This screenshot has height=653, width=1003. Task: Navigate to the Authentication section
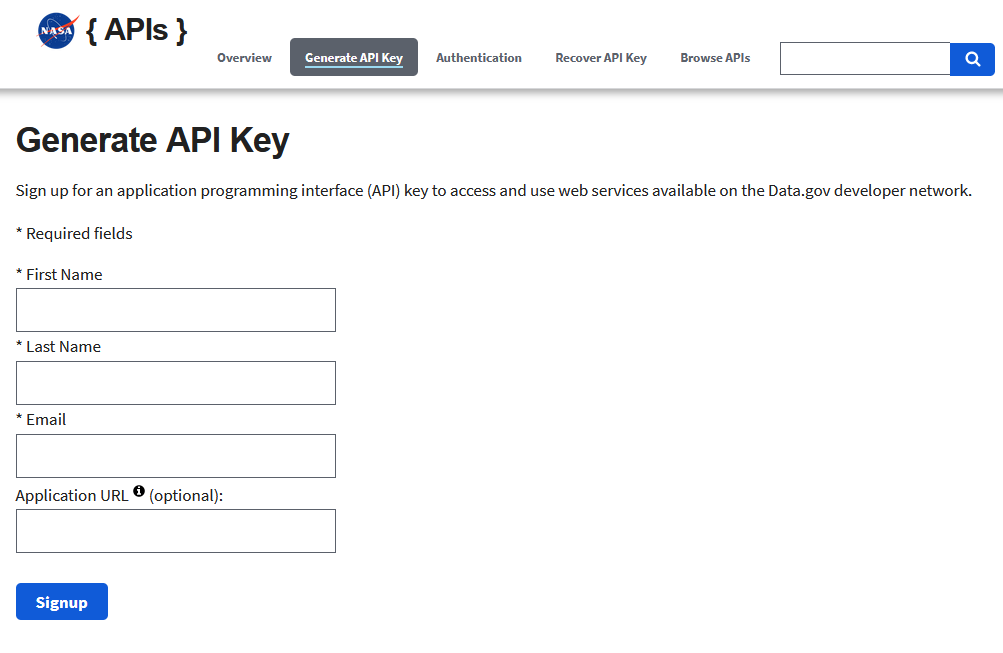[478, 57]
